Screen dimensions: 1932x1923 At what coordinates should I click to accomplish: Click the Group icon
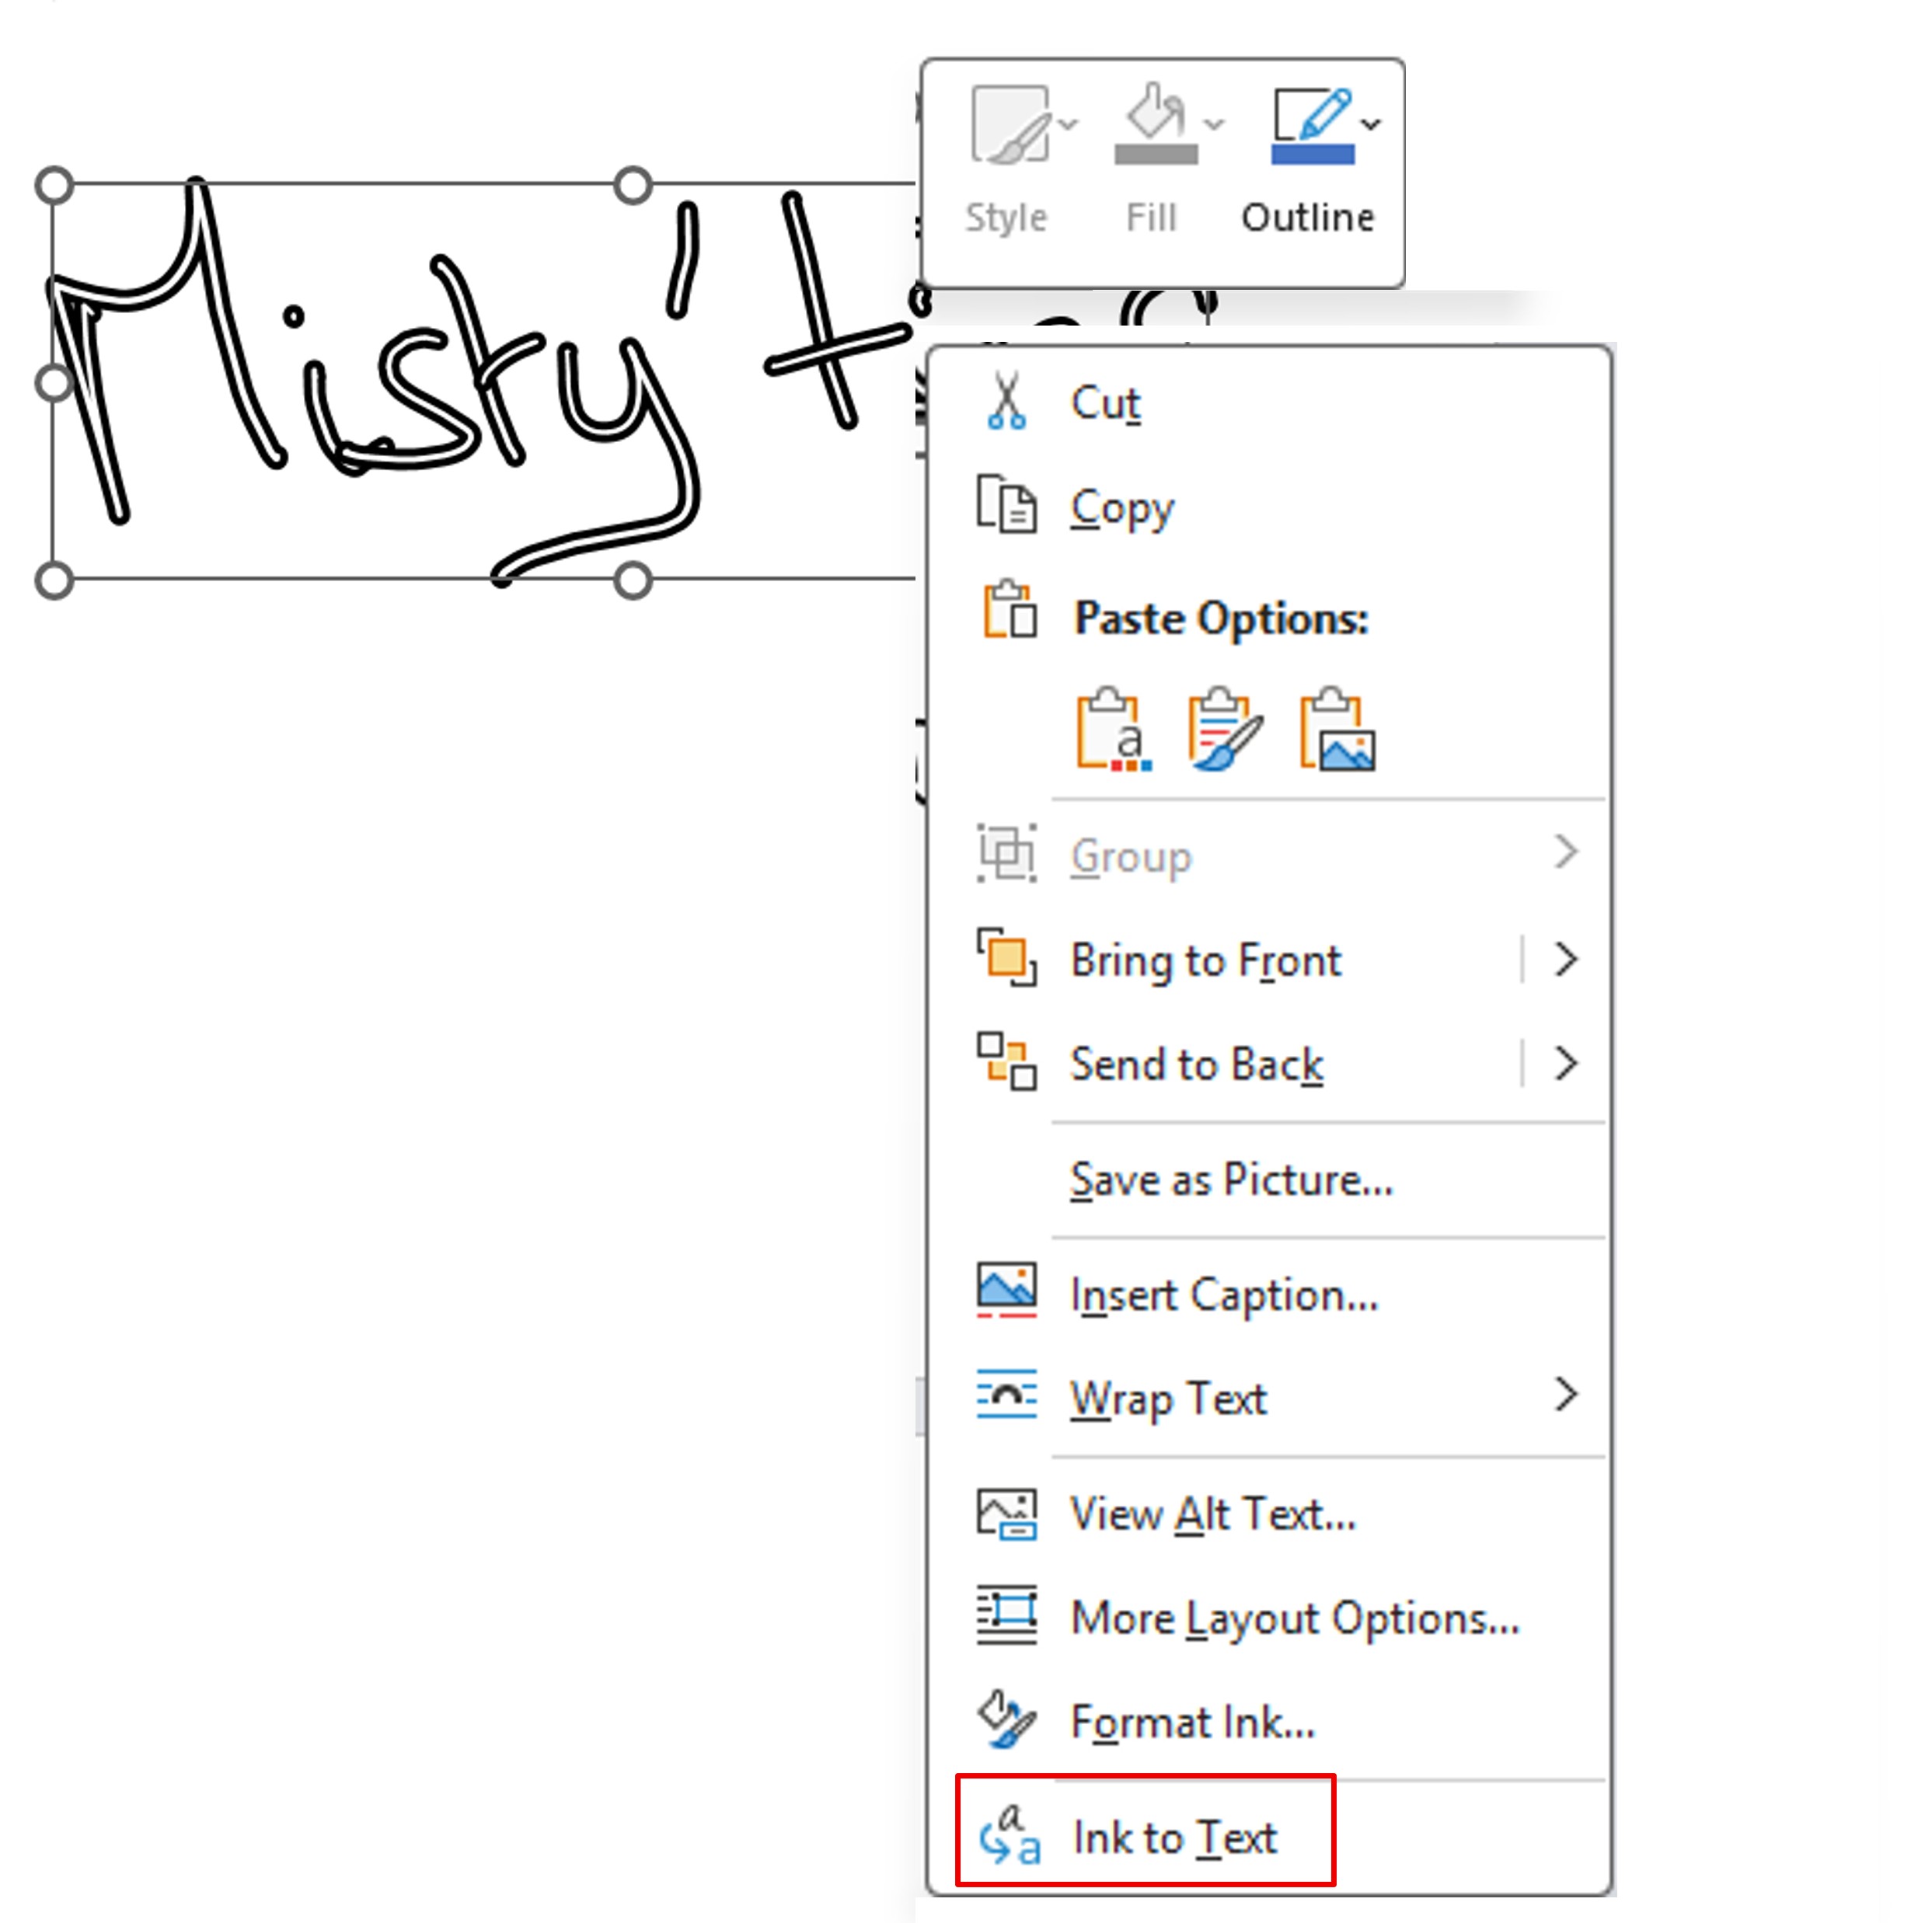point(1006,853)
